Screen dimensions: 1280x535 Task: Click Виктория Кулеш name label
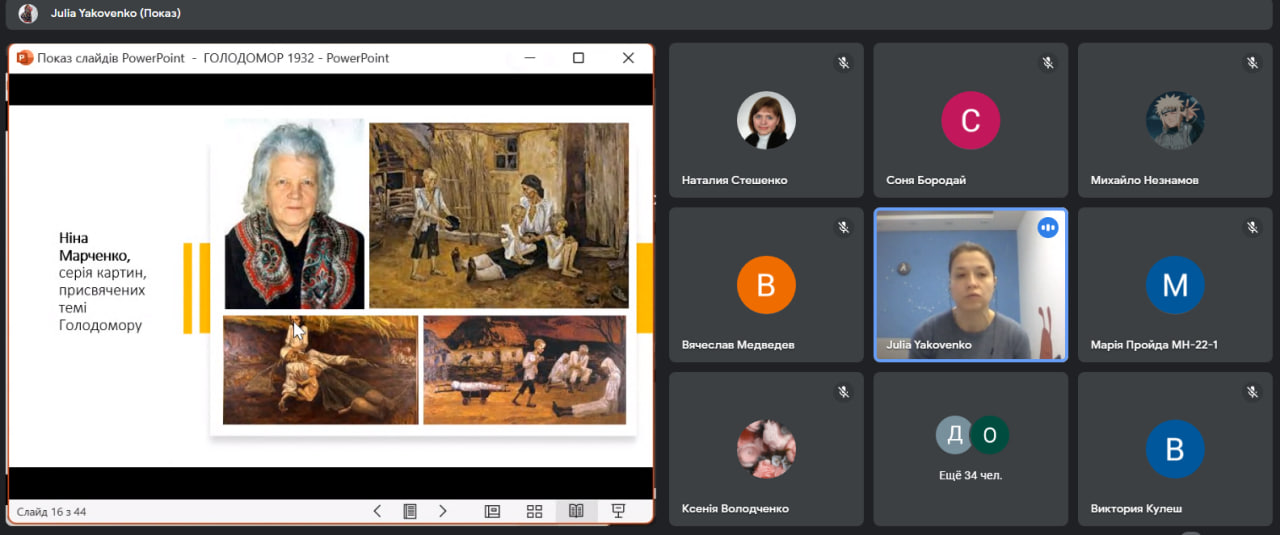(x=1136, y=509)
